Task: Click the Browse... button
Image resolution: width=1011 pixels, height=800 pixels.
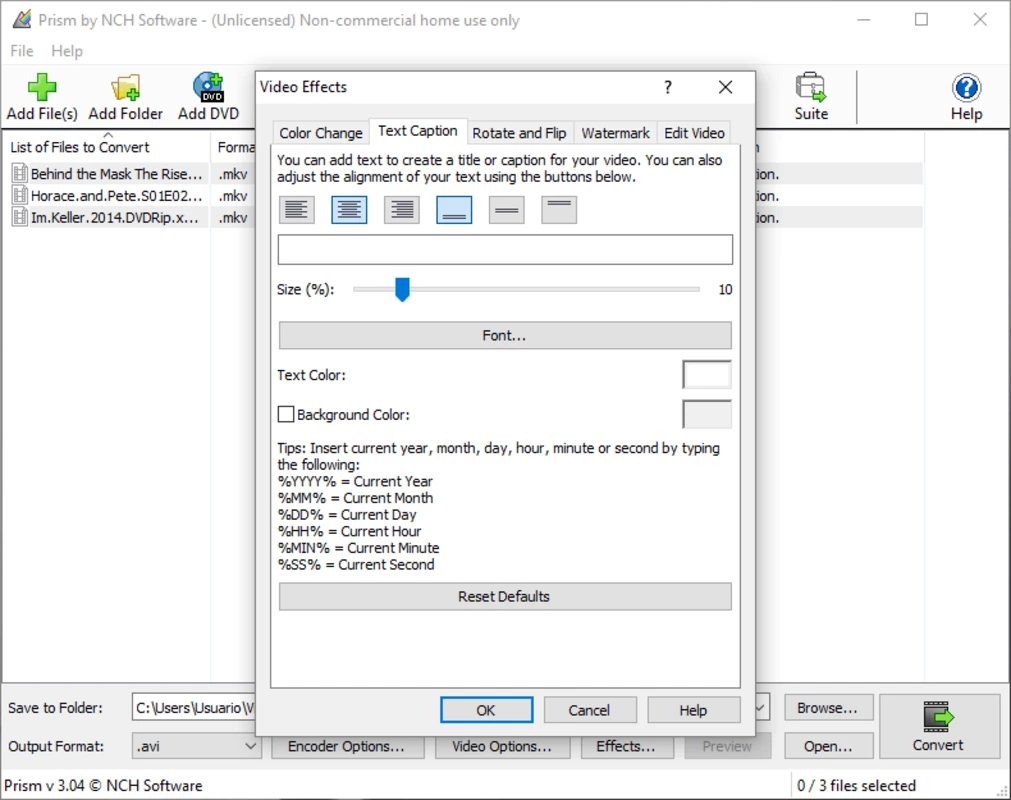Action: [x=828, y=708]
